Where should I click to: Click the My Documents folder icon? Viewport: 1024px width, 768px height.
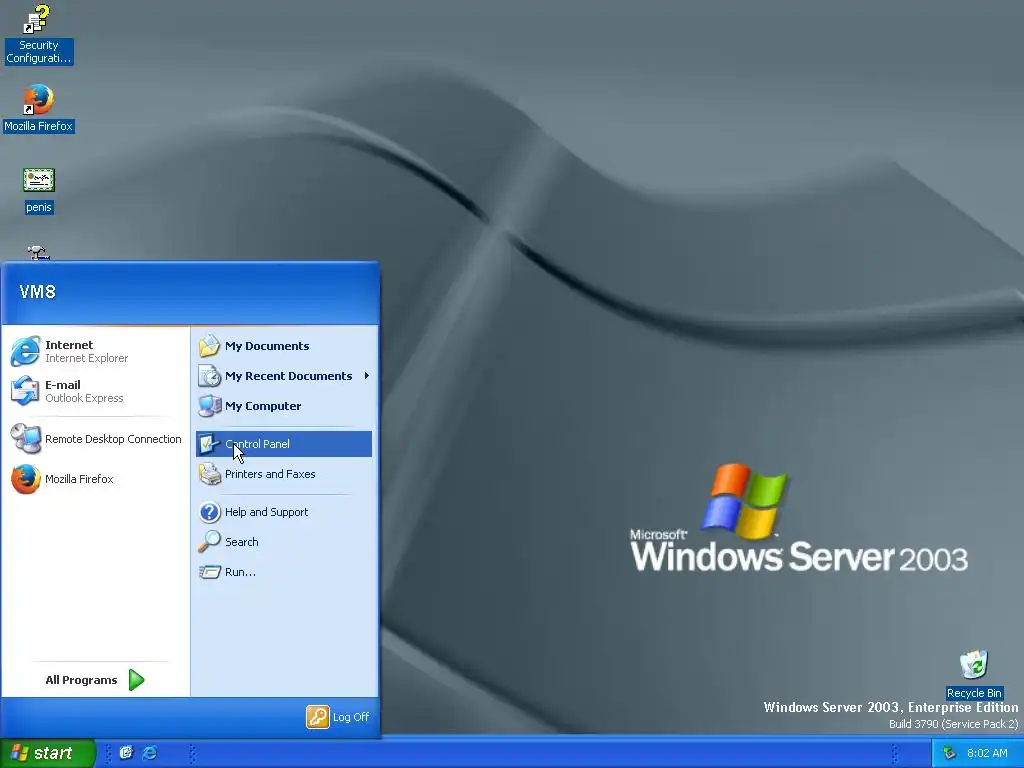pos(210,345)
